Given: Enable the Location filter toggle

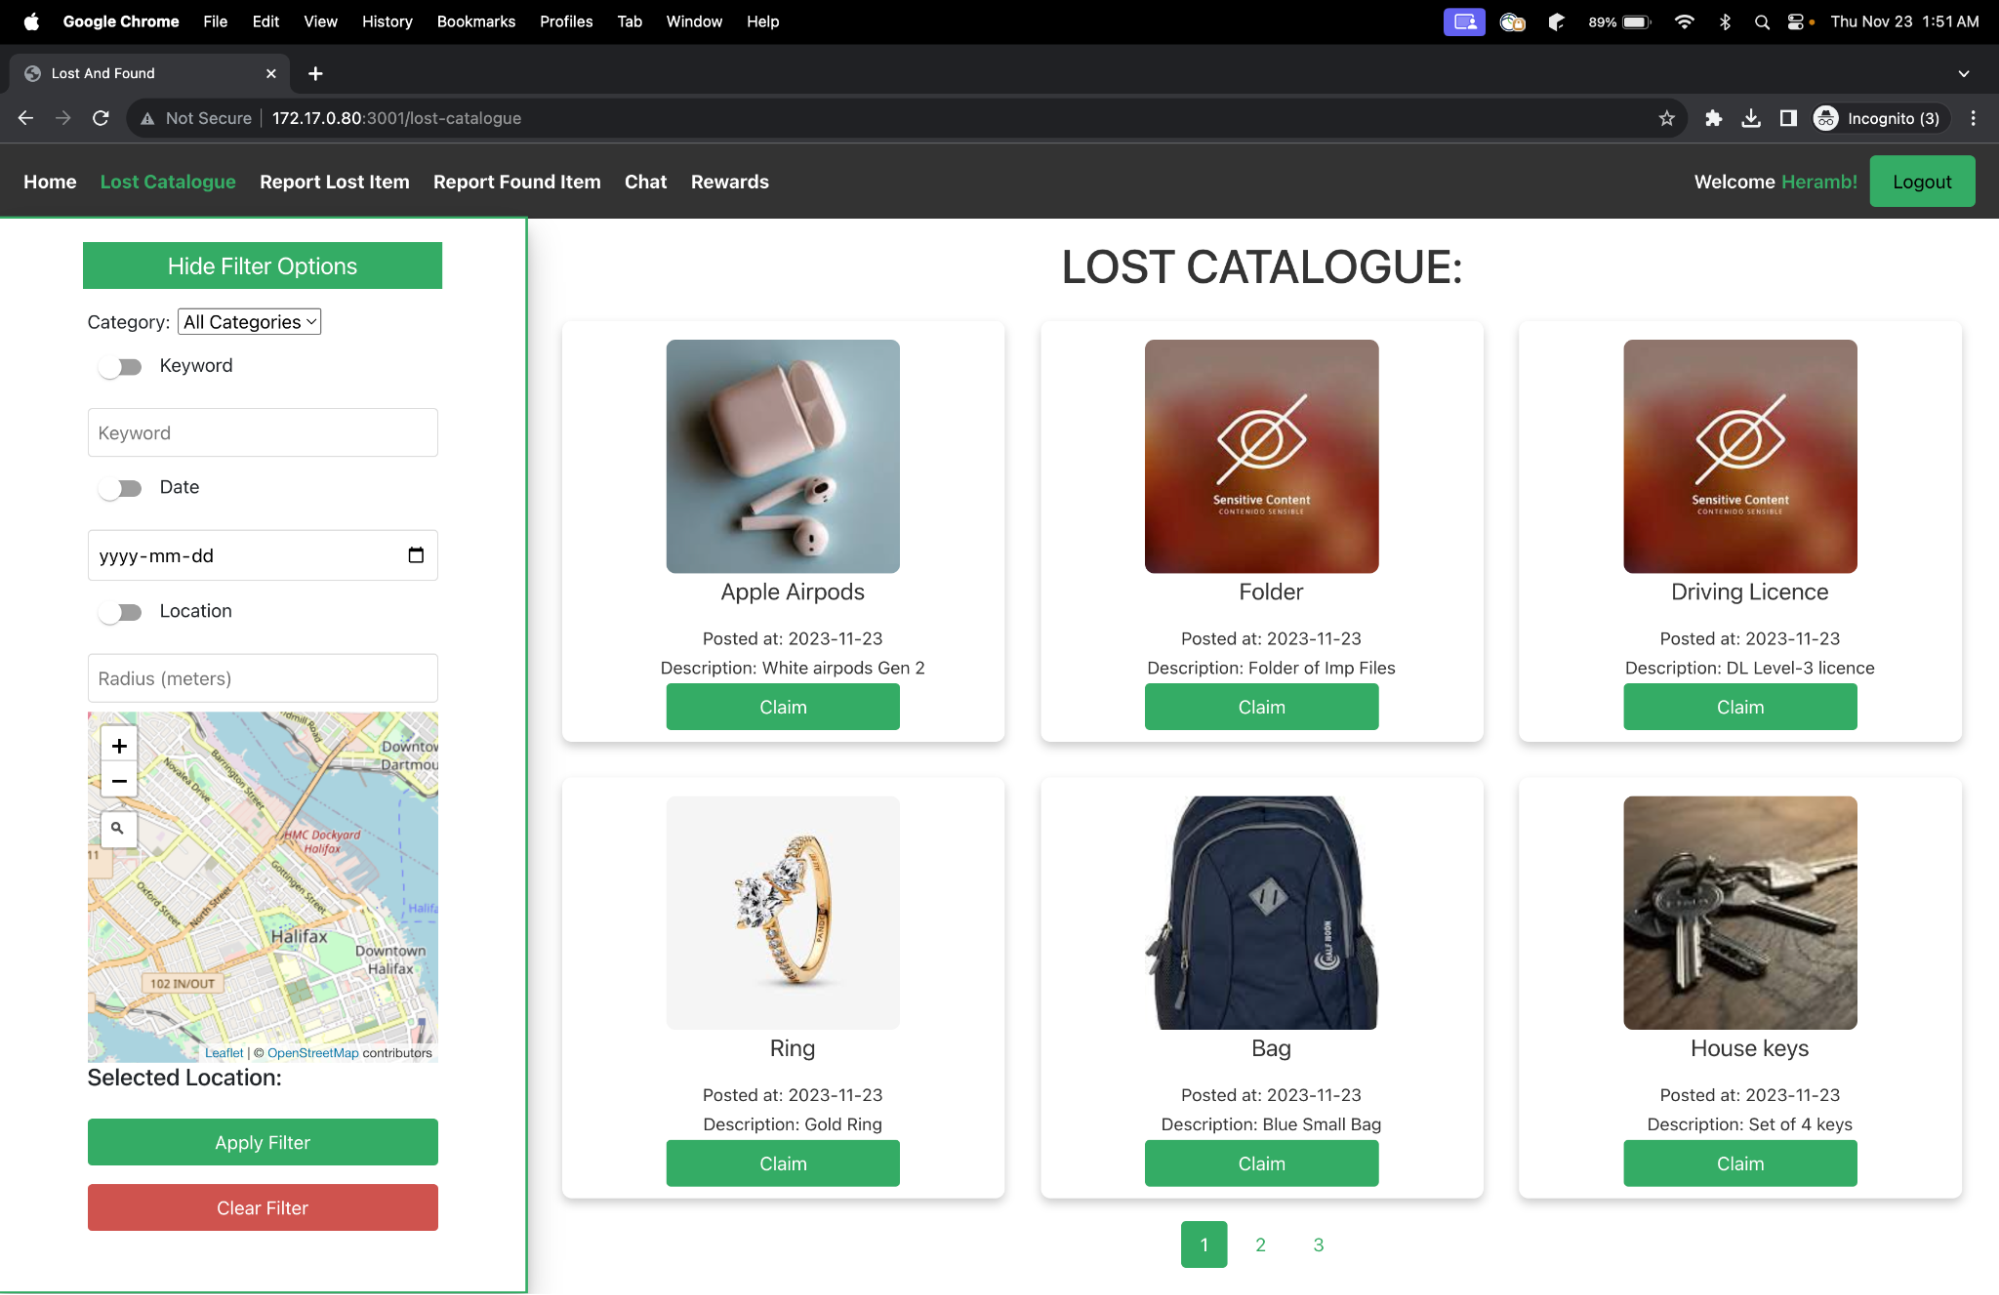Looking at the screenshot, I should tap(120, 611).
